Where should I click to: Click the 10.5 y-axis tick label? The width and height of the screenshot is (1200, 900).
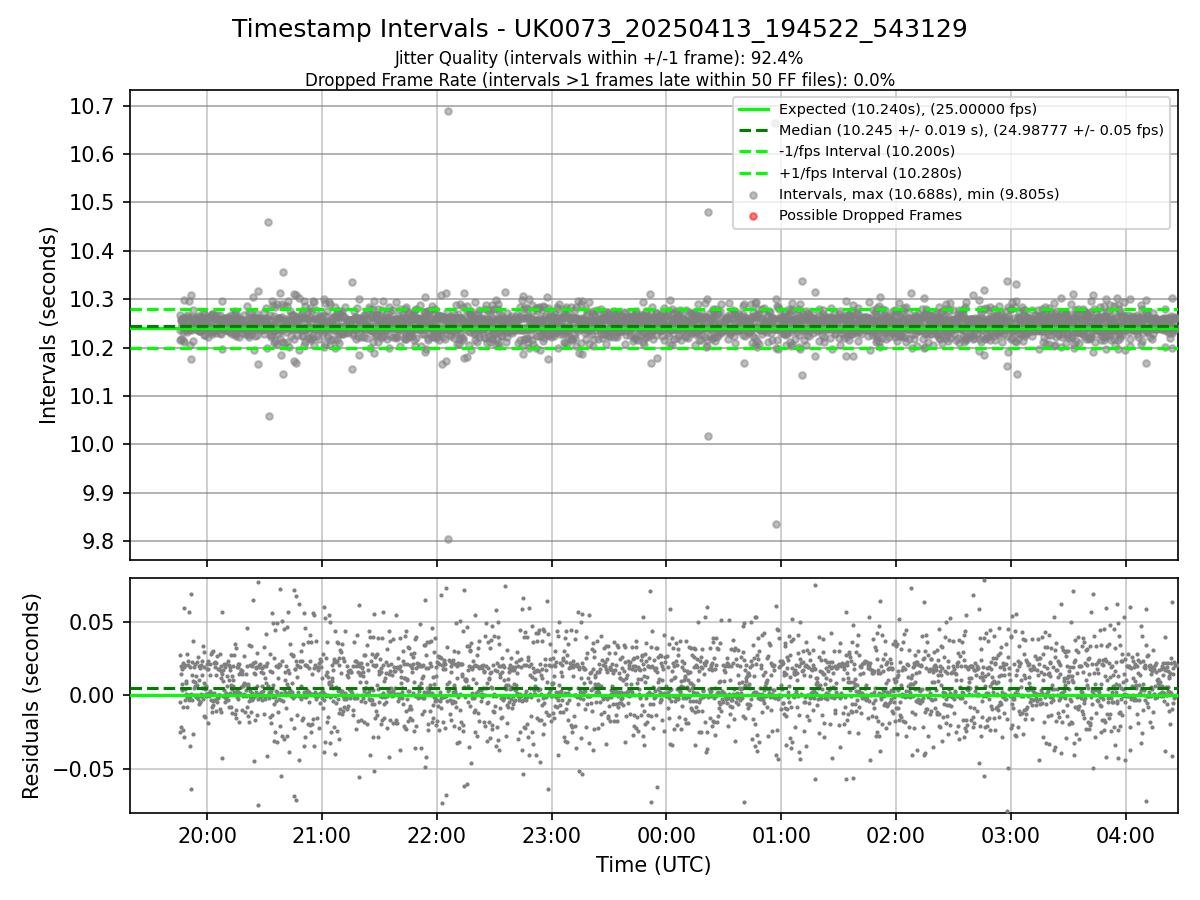point(92,203)
